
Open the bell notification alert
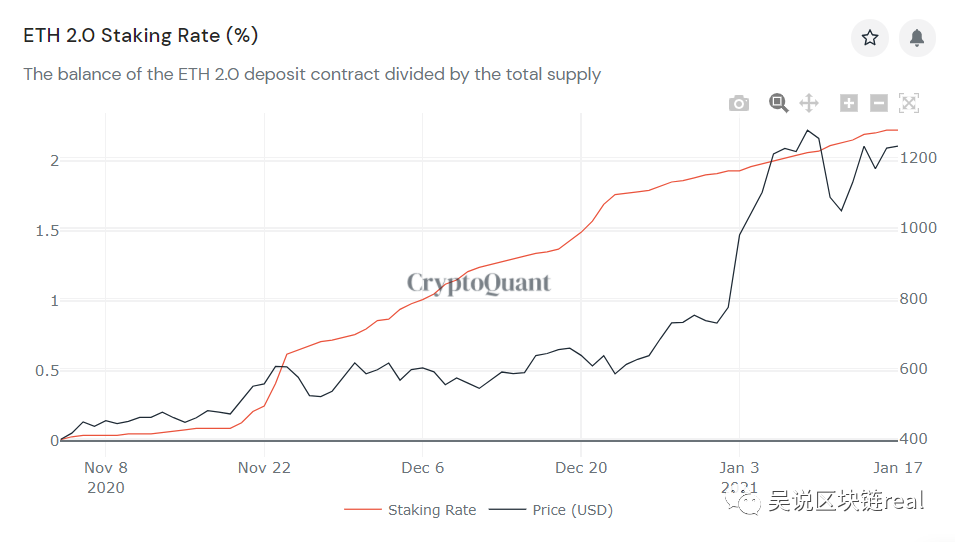917,38
